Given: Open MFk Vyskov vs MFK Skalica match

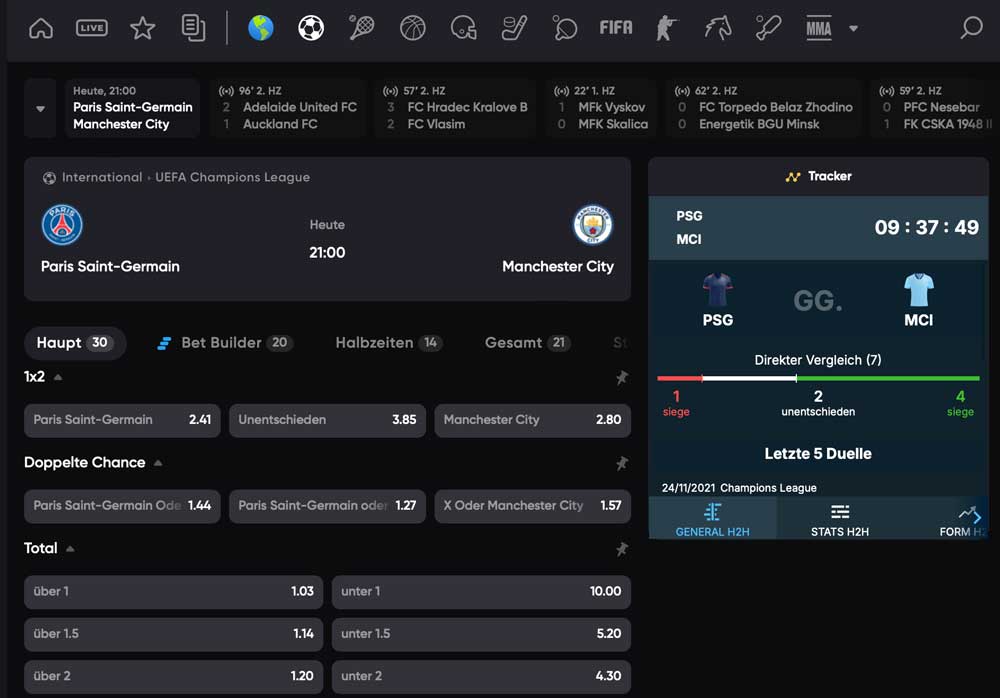Looking at the screenshot, I should pos(601,108).
